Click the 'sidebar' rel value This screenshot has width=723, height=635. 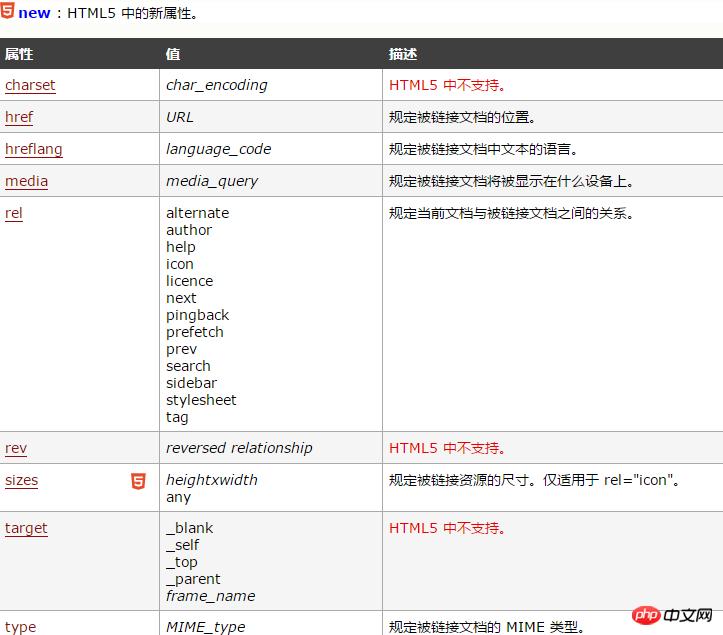tap(191, 383)
